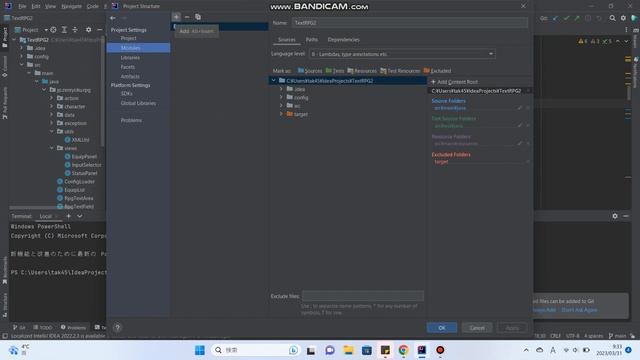
Task: Open the Navigate menu
Action: 71,6
